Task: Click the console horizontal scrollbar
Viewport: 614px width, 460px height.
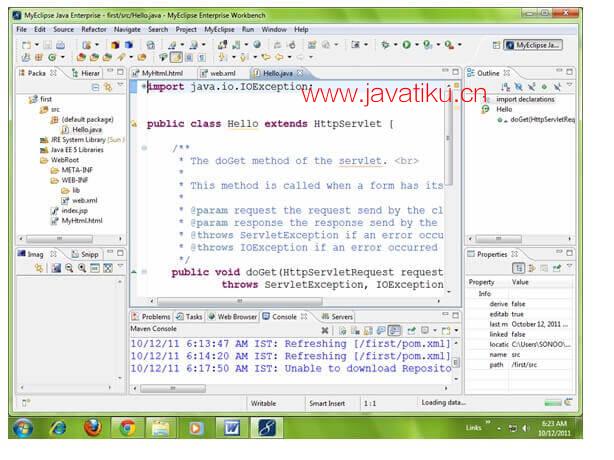Action: [173, 388]
